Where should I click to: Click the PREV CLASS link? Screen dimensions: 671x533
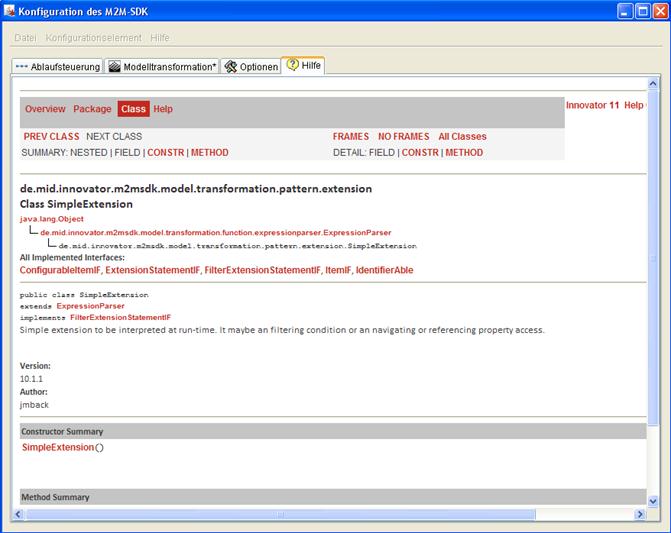coord(50,136)
